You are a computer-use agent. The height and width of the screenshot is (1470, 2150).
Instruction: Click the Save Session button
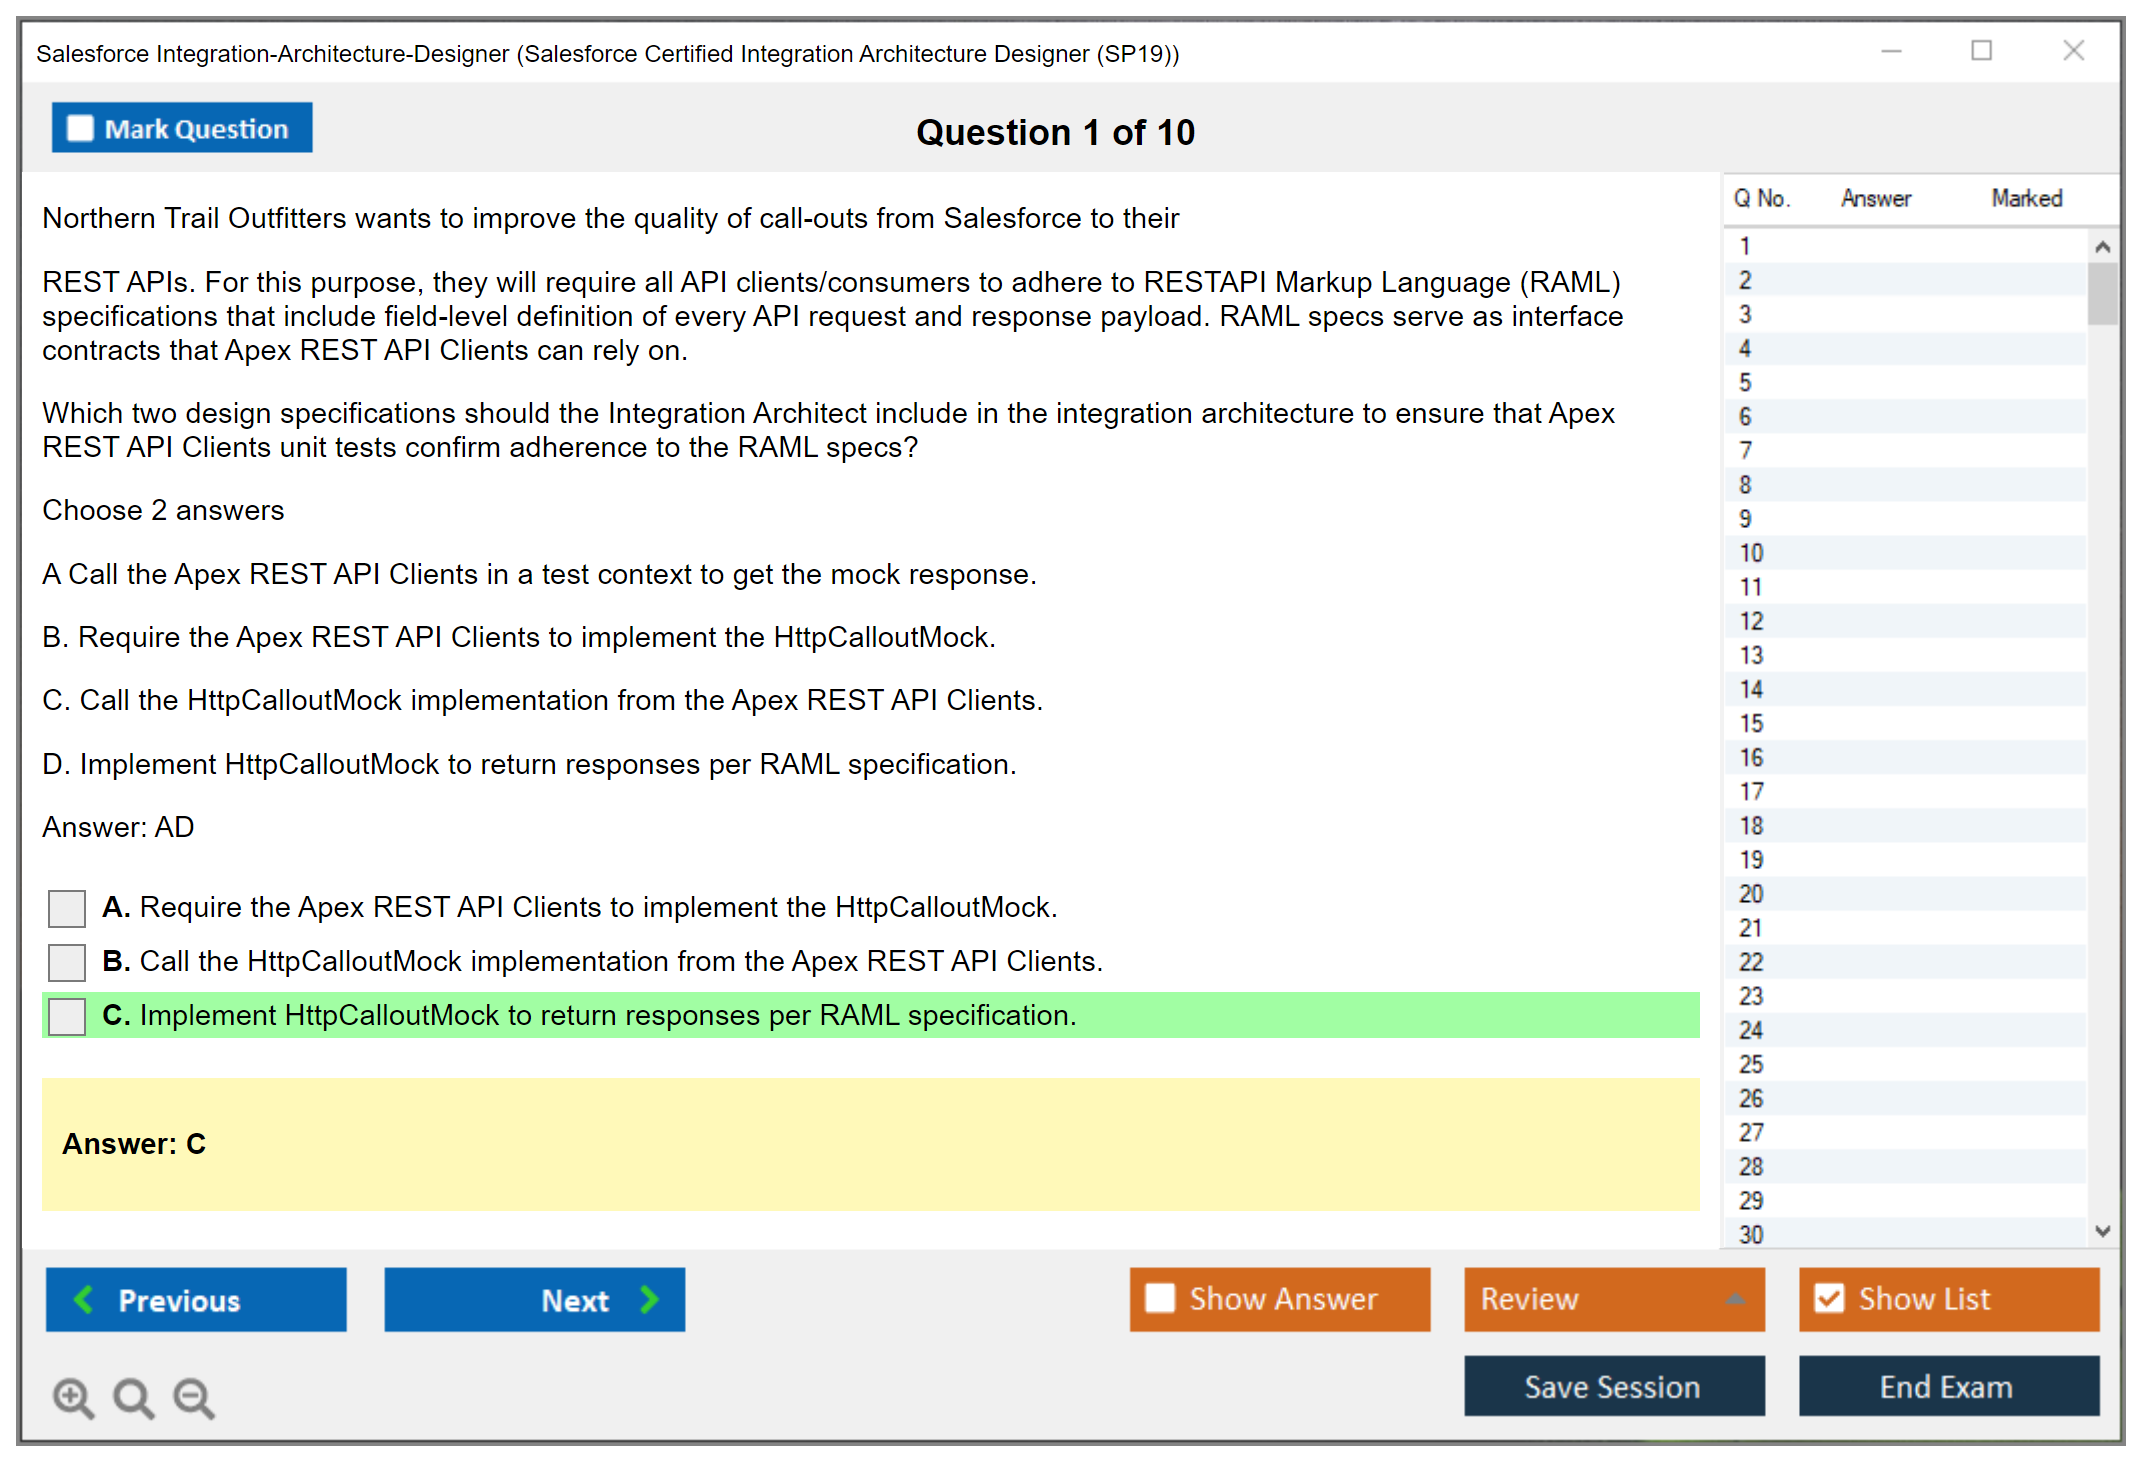coord(1613,1386)
